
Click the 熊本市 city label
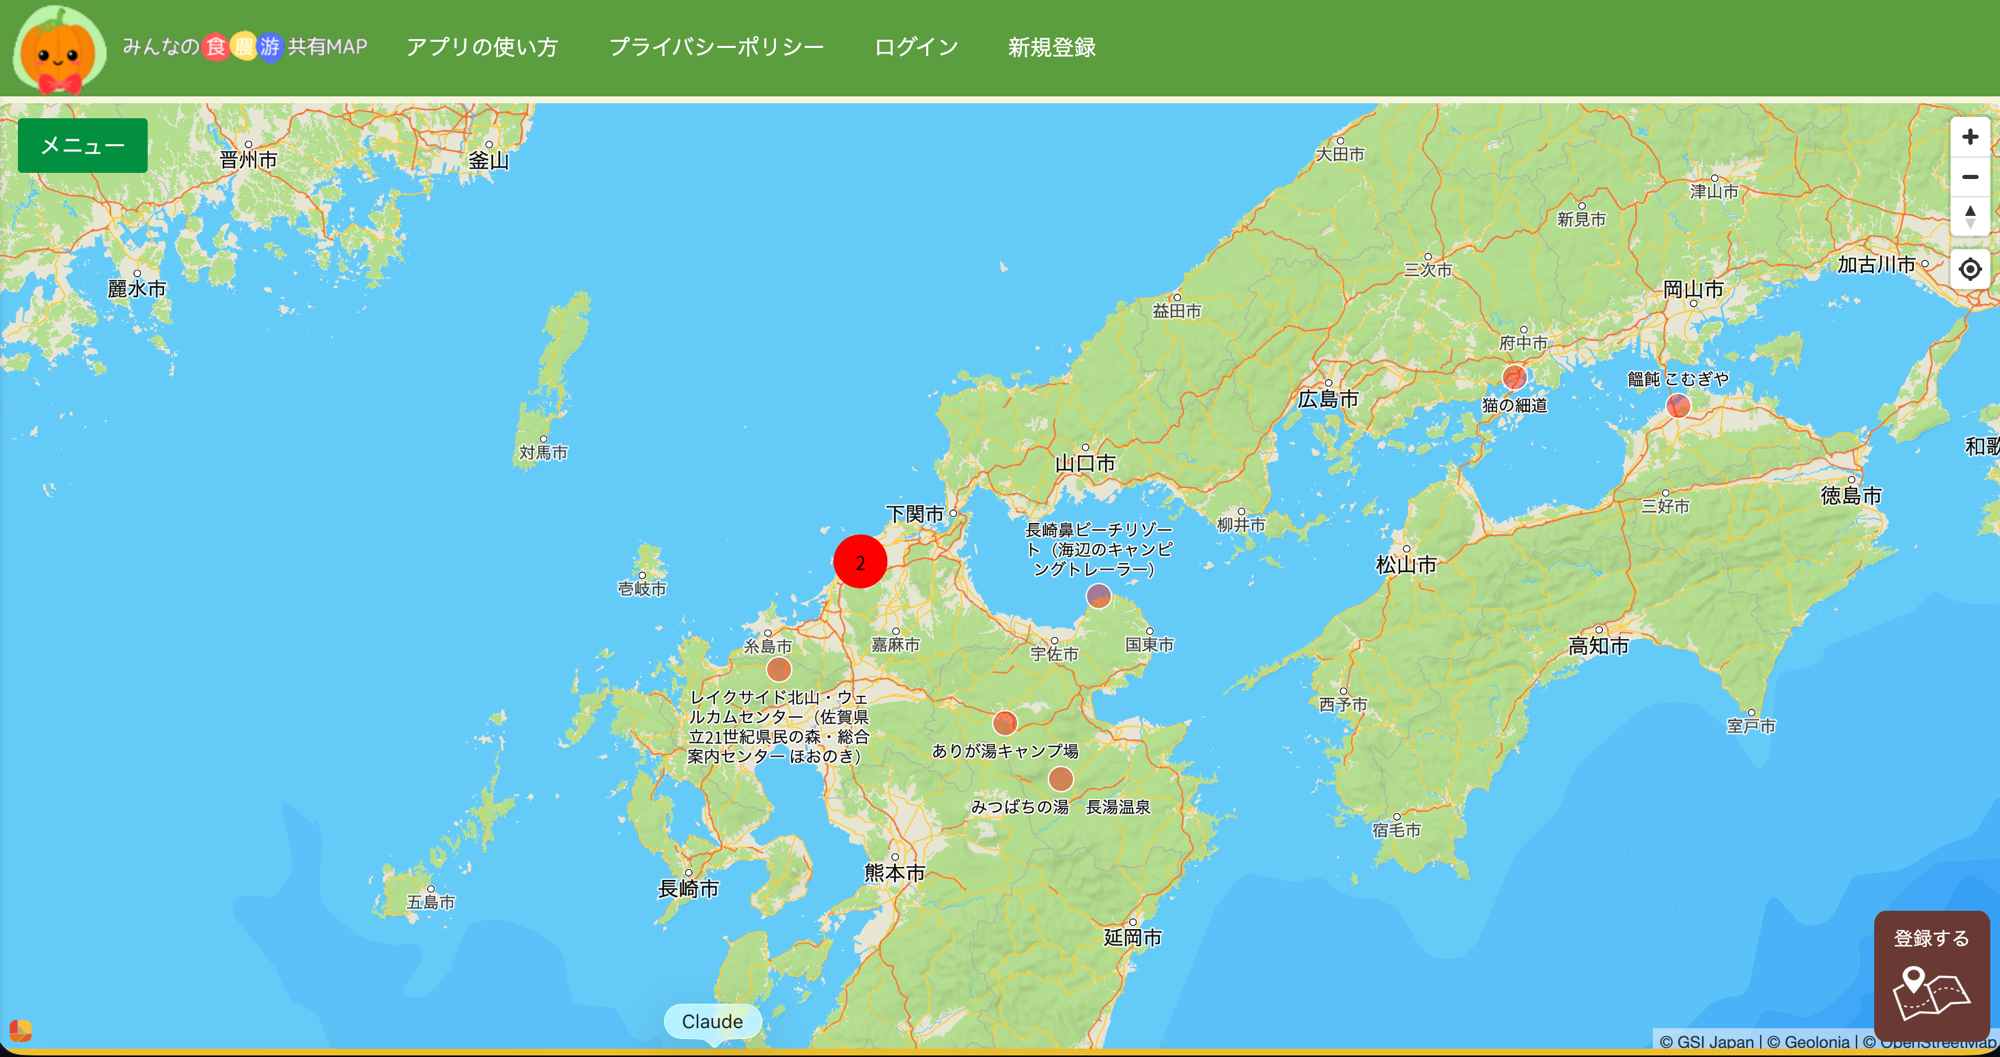895,872
